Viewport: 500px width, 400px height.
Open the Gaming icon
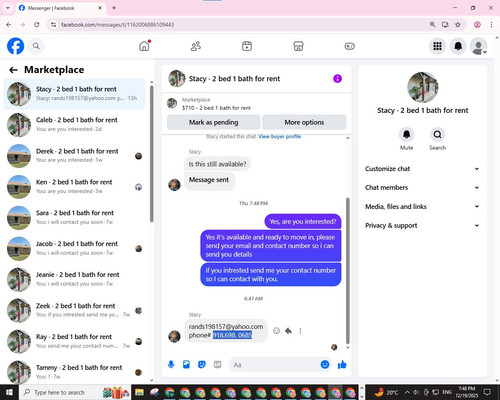tap(349, 46)
